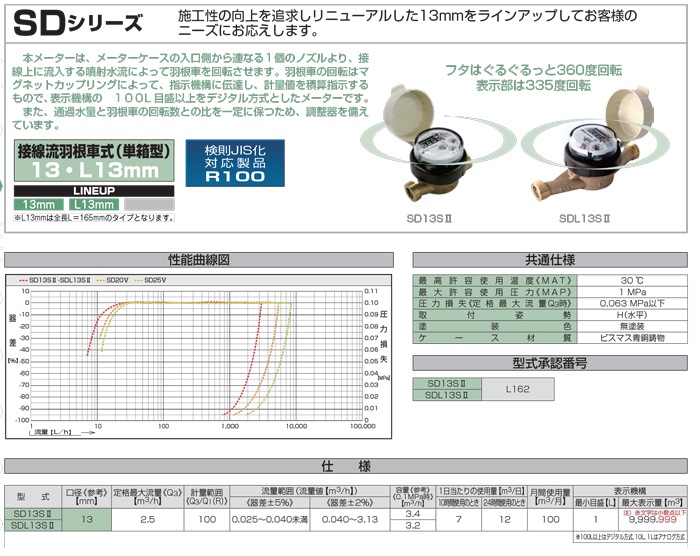Click the 接線流羽根車式(単箱型) green heading box
Image resolution: width=700 pixels, height=556 pixels.
point(94,160)
